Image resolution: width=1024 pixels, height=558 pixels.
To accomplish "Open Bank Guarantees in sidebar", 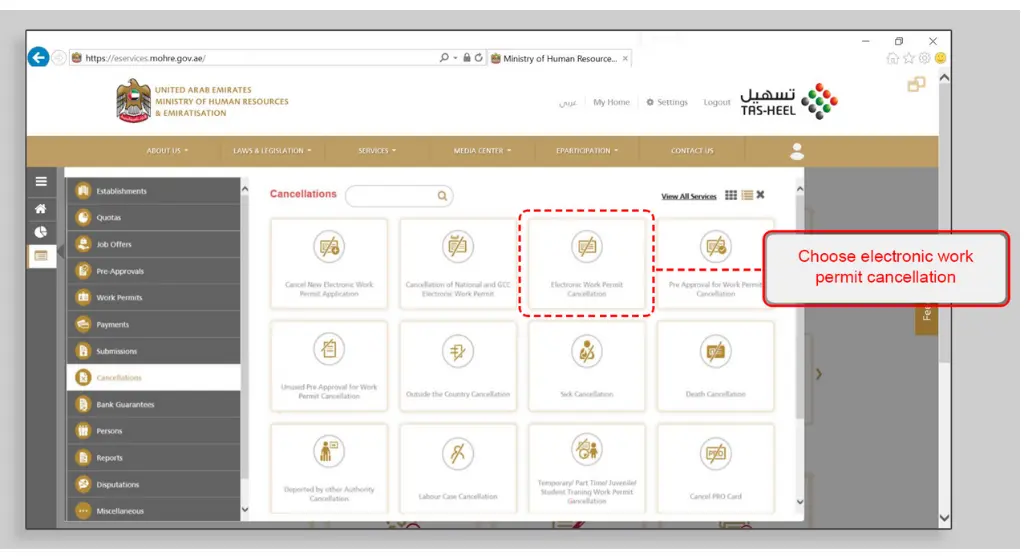I will 153,404.
